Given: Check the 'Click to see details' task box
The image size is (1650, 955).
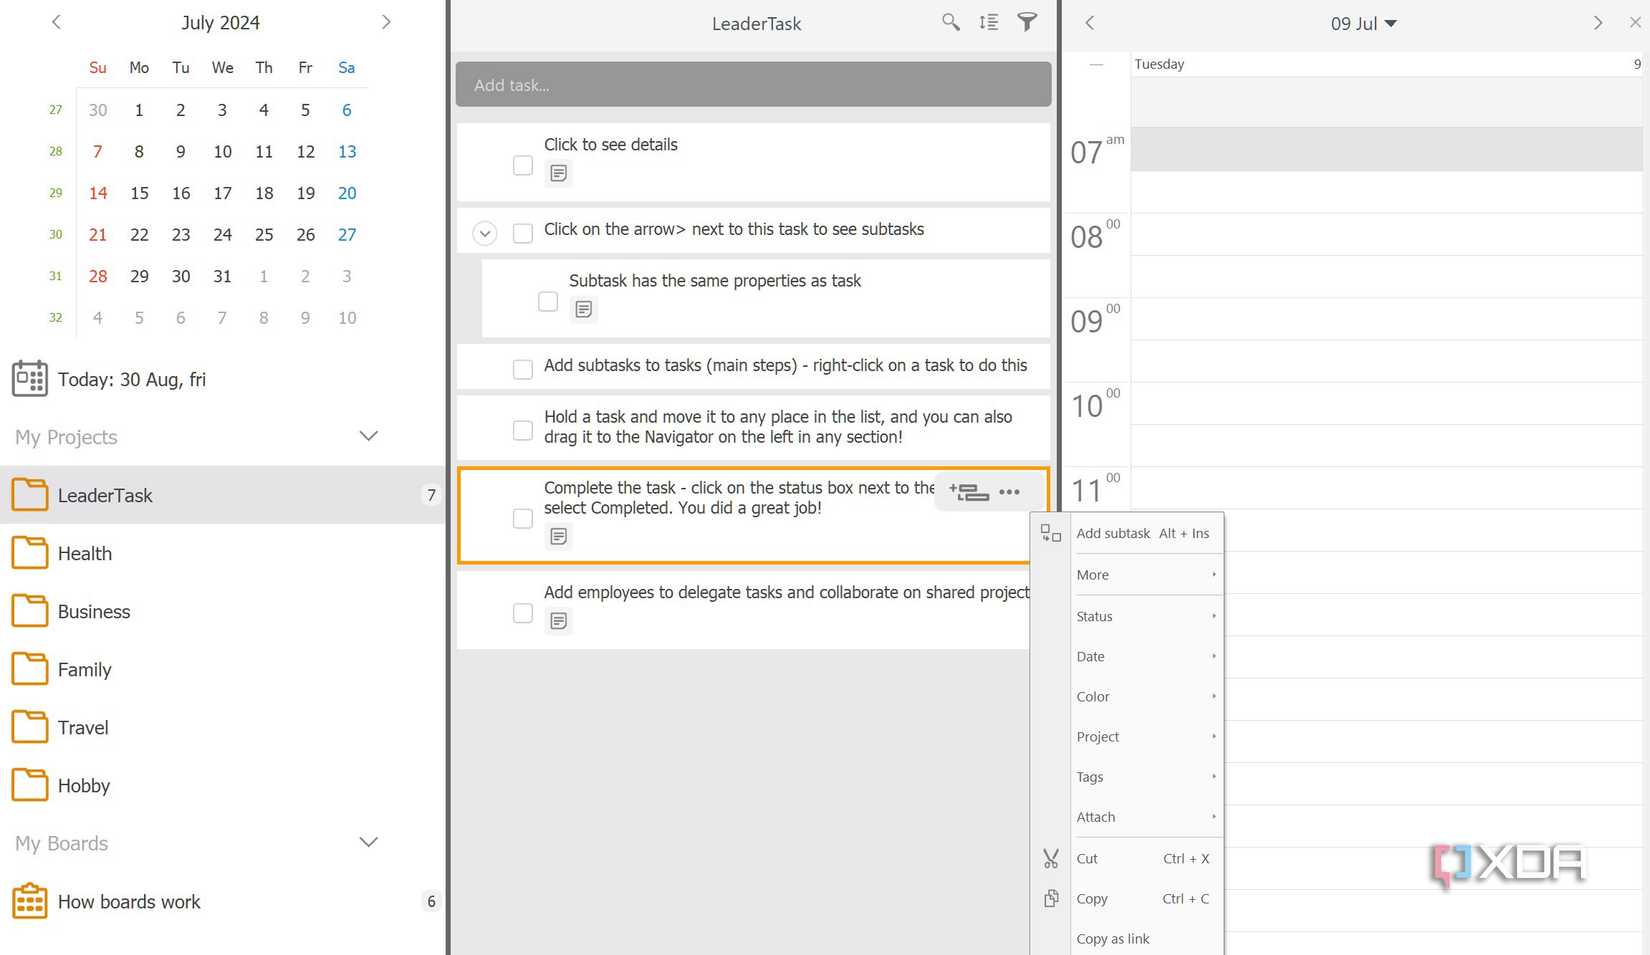Looking at the screenshot, I should coord(523,165).
